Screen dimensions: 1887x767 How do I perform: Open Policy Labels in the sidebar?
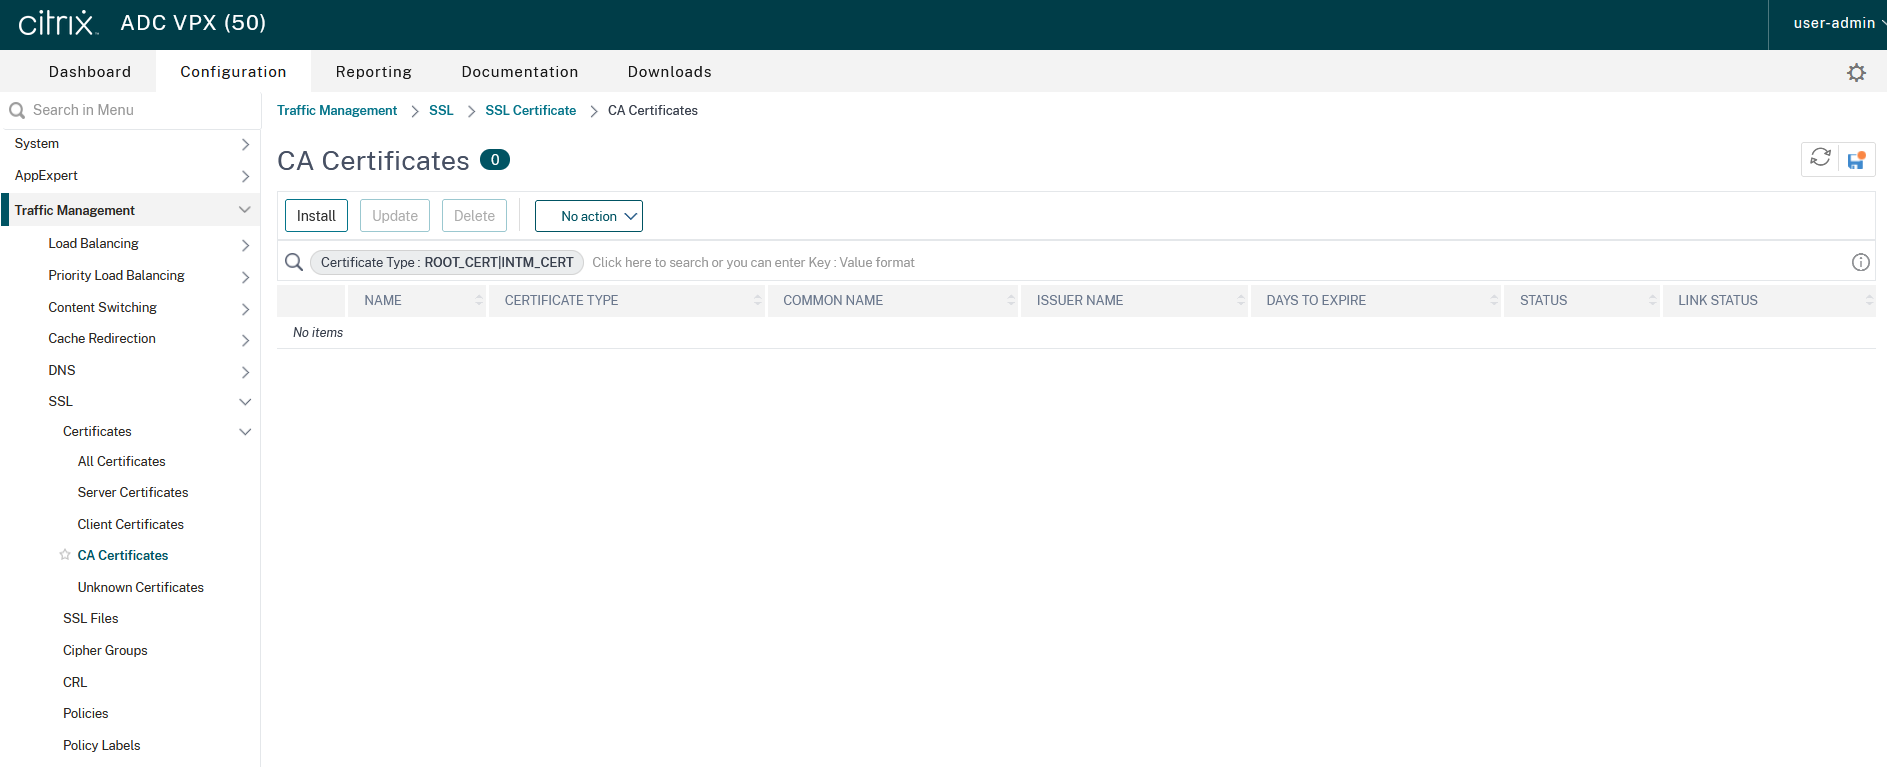tap(102, 745)
